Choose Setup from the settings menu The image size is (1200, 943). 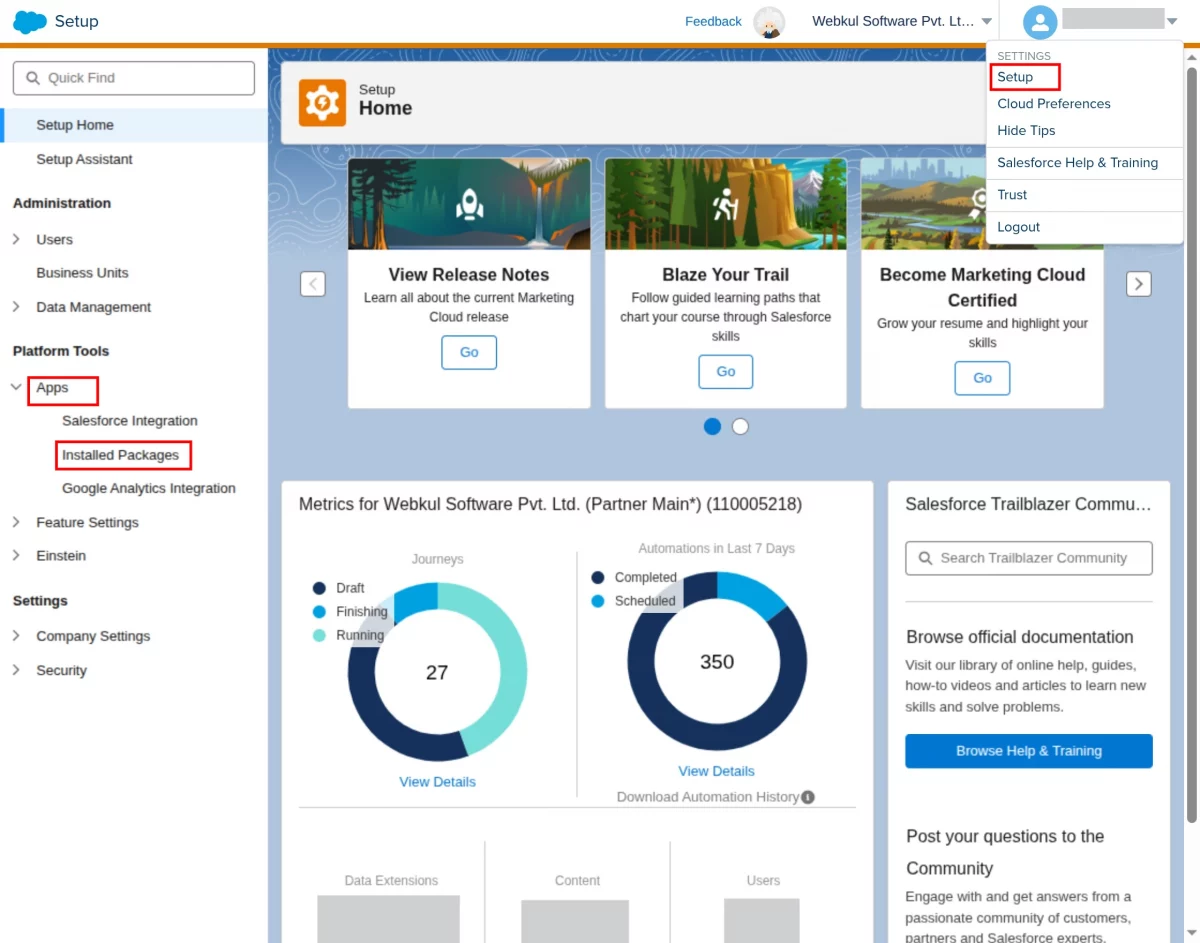1015,77
